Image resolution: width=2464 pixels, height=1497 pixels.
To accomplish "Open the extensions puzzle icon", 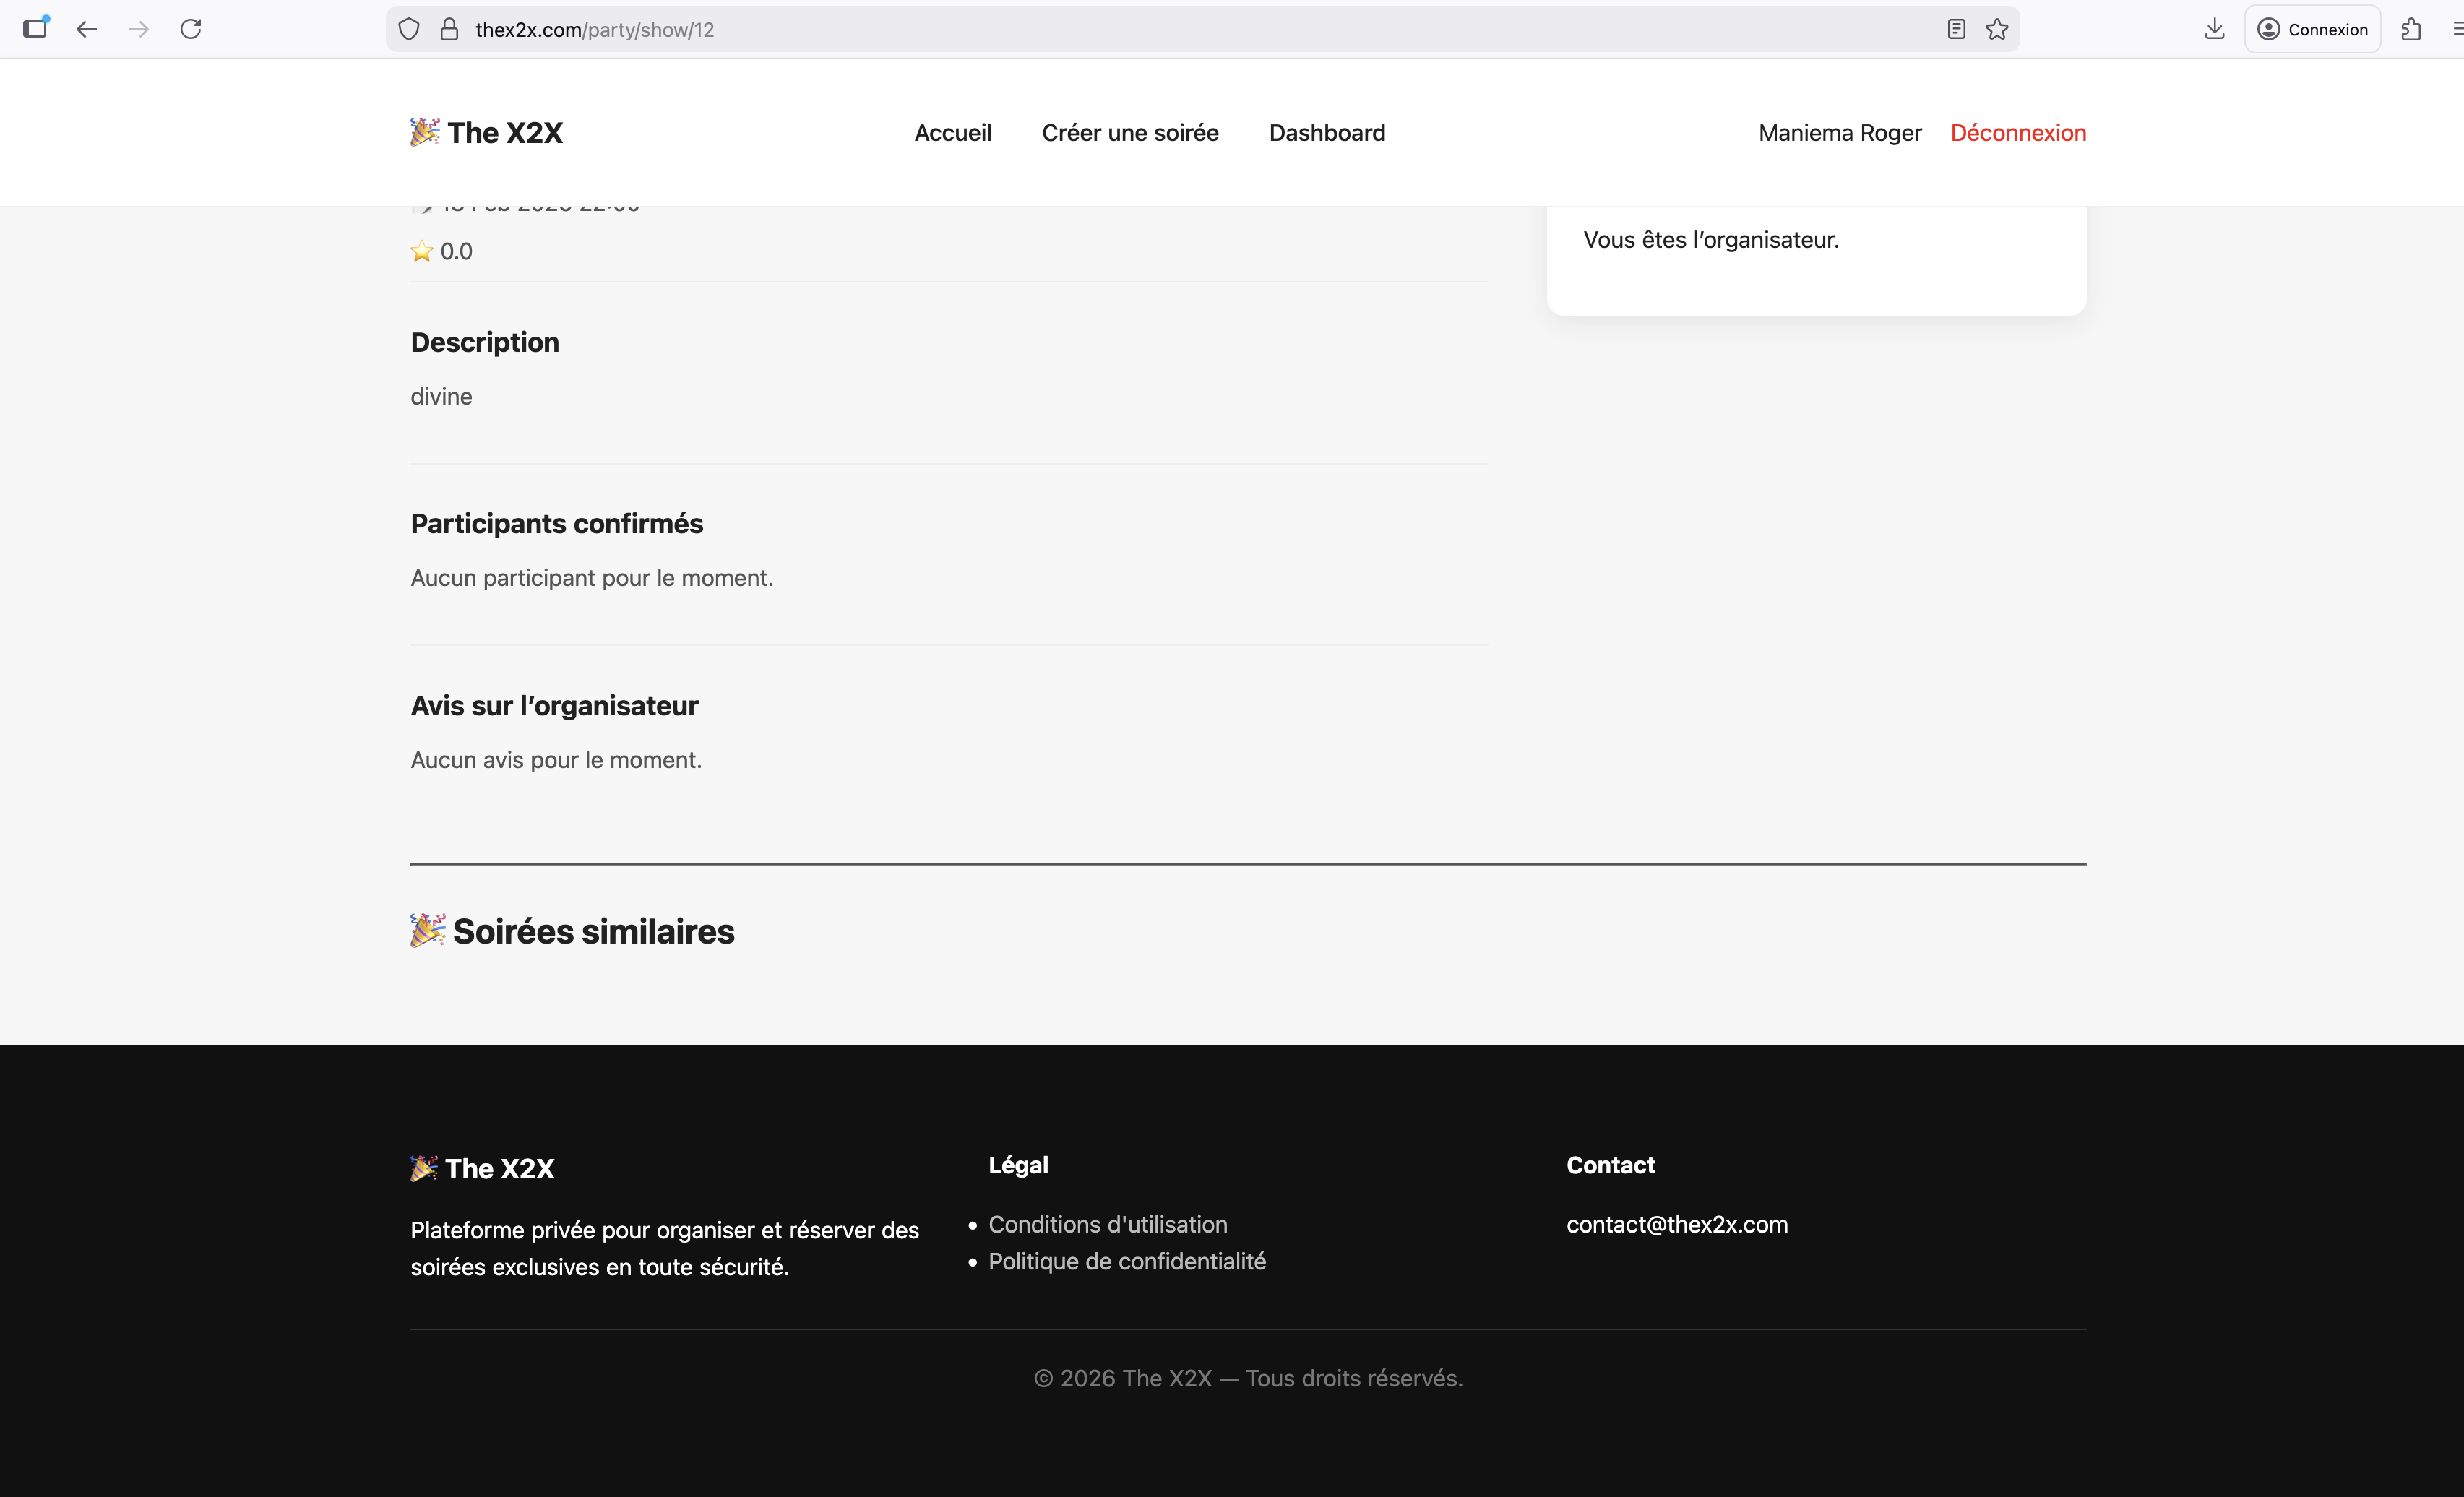I will coord(2411,29).
